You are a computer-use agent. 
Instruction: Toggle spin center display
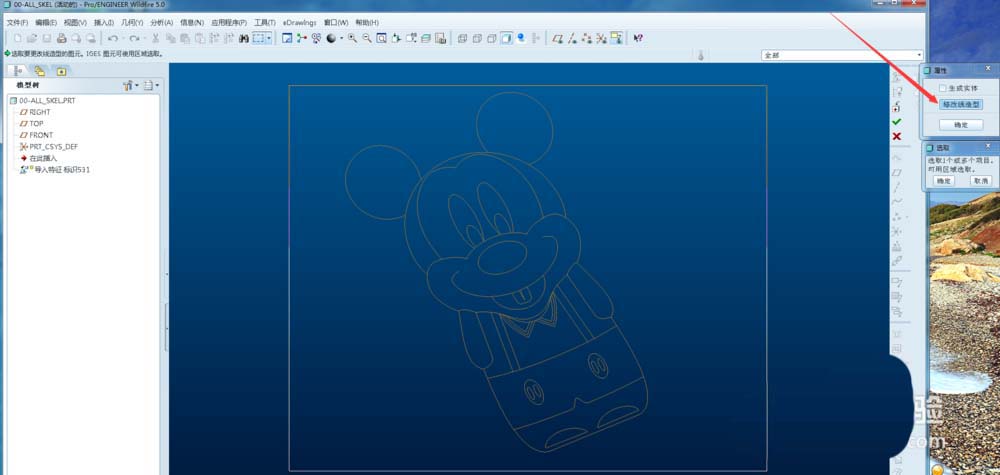(x=301, y=38)
